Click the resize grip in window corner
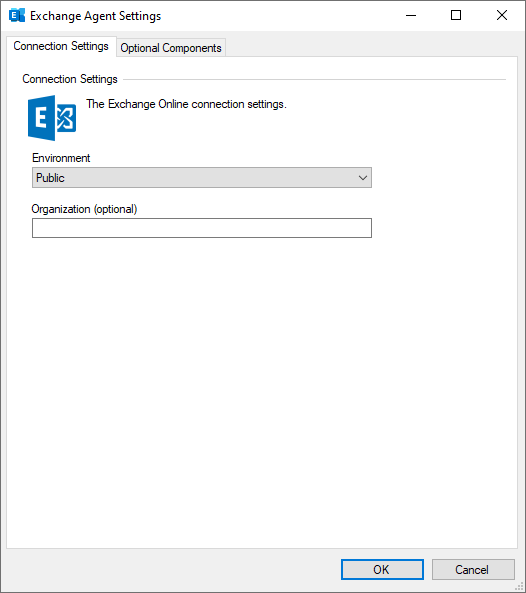The width and height of the screenshot is (526, 593). pyautogui.click(x=520, y=587)
